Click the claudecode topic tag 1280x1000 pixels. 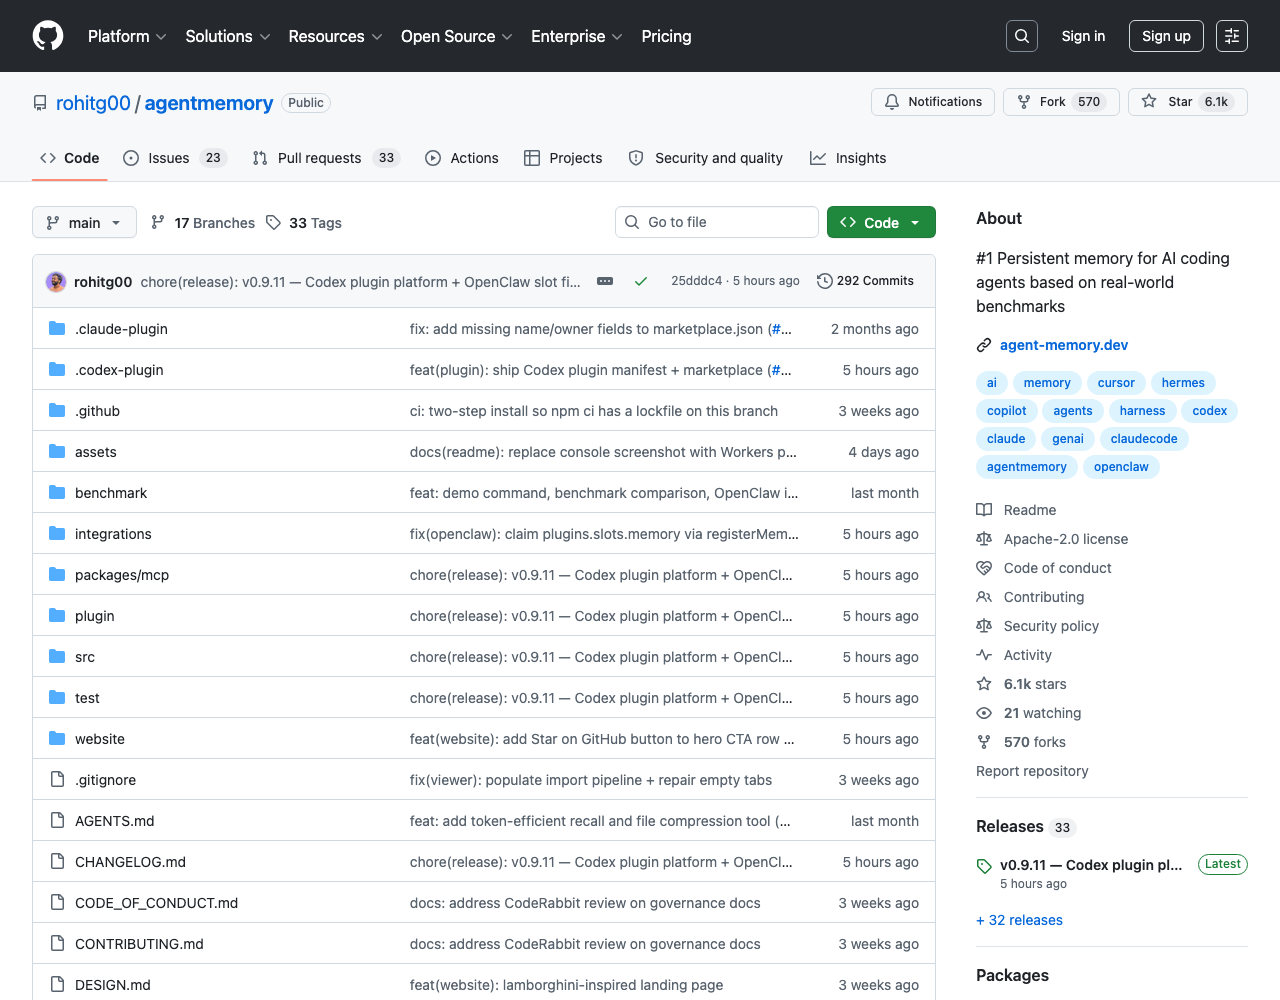tap(1144, 439)
